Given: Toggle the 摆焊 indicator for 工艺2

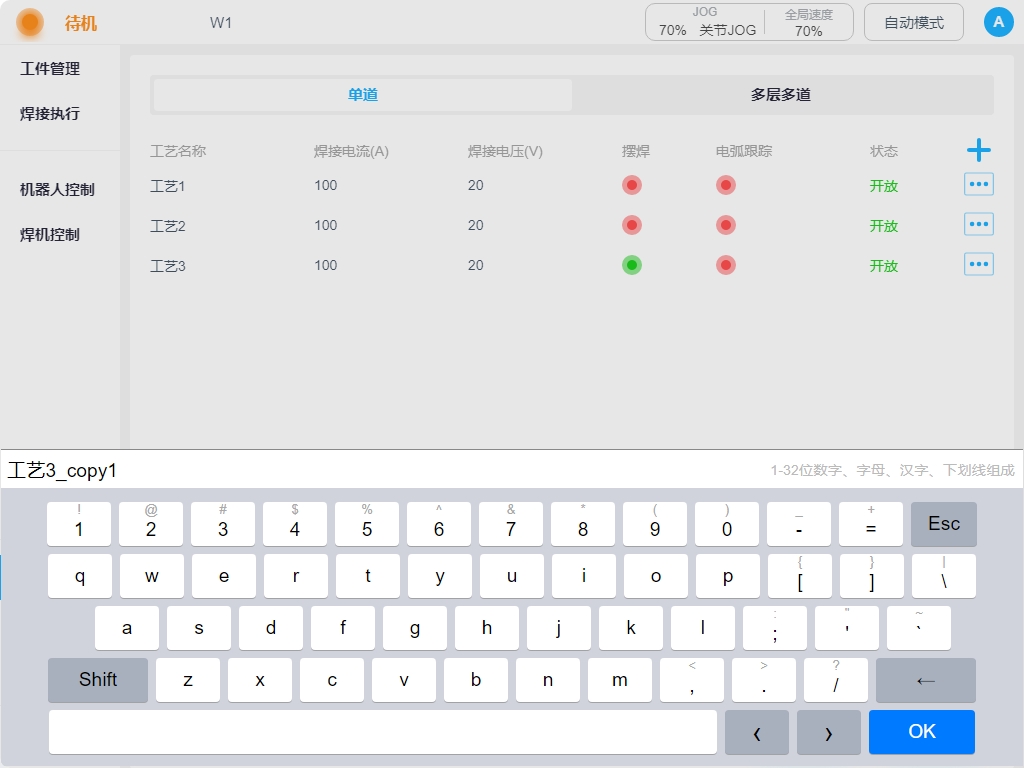Looking at the screenshot, I should click(632, 225).
